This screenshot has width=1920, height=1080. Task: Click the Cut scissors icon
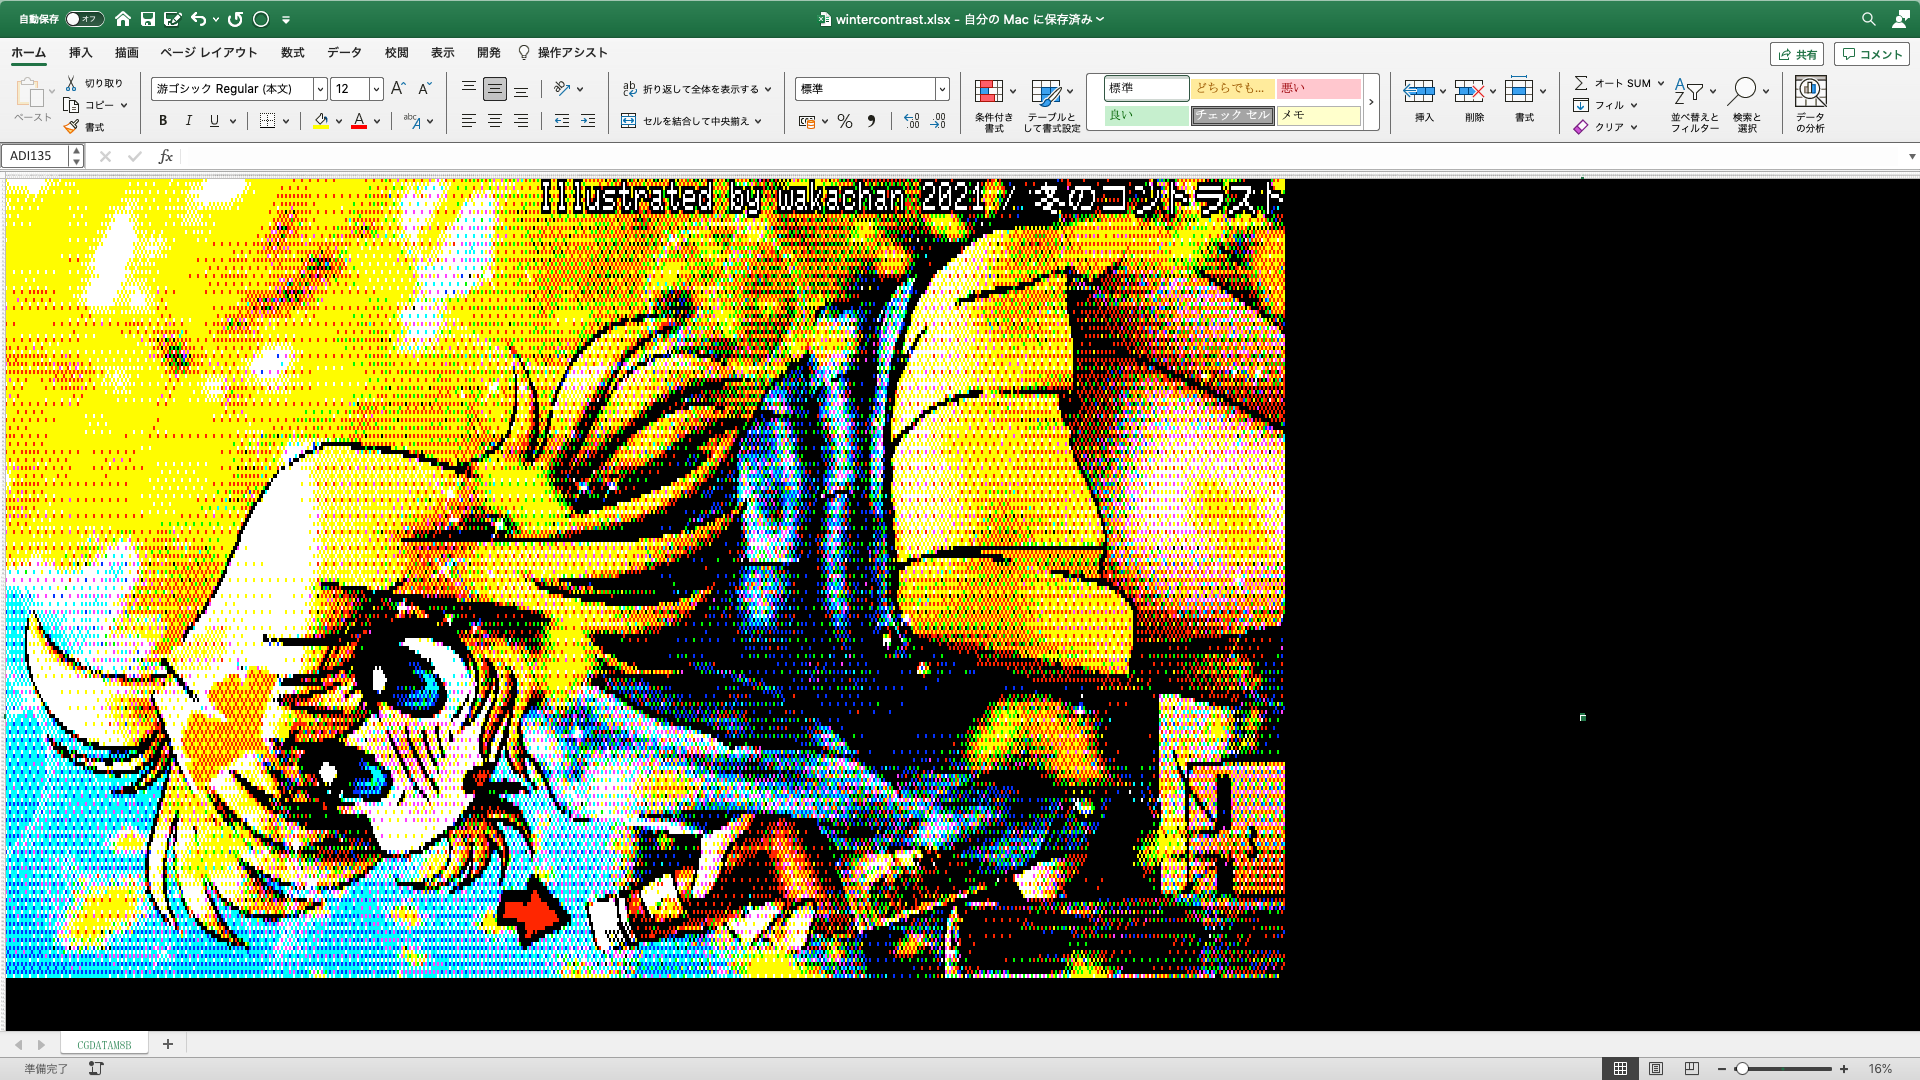pyautogui.click(x=71, y=83)
